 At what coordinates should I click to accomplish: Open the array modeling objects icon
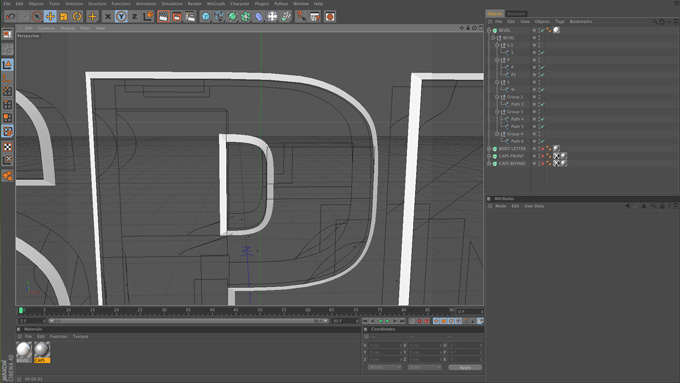point(245,16)
